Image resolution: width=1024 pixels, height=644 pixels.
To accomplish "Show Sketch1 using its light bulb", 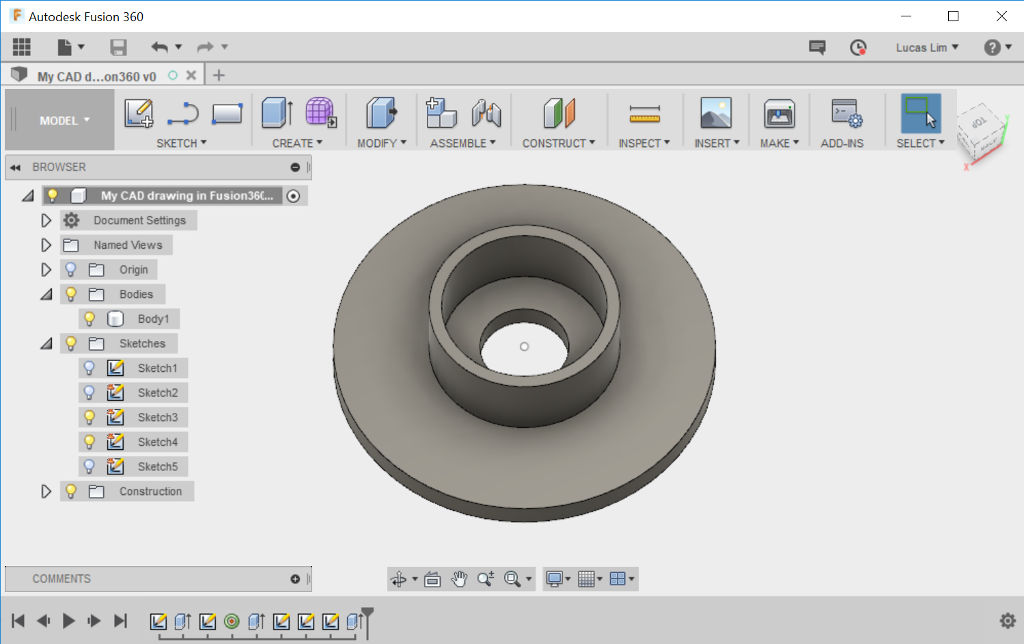I will tap(89, 368).
